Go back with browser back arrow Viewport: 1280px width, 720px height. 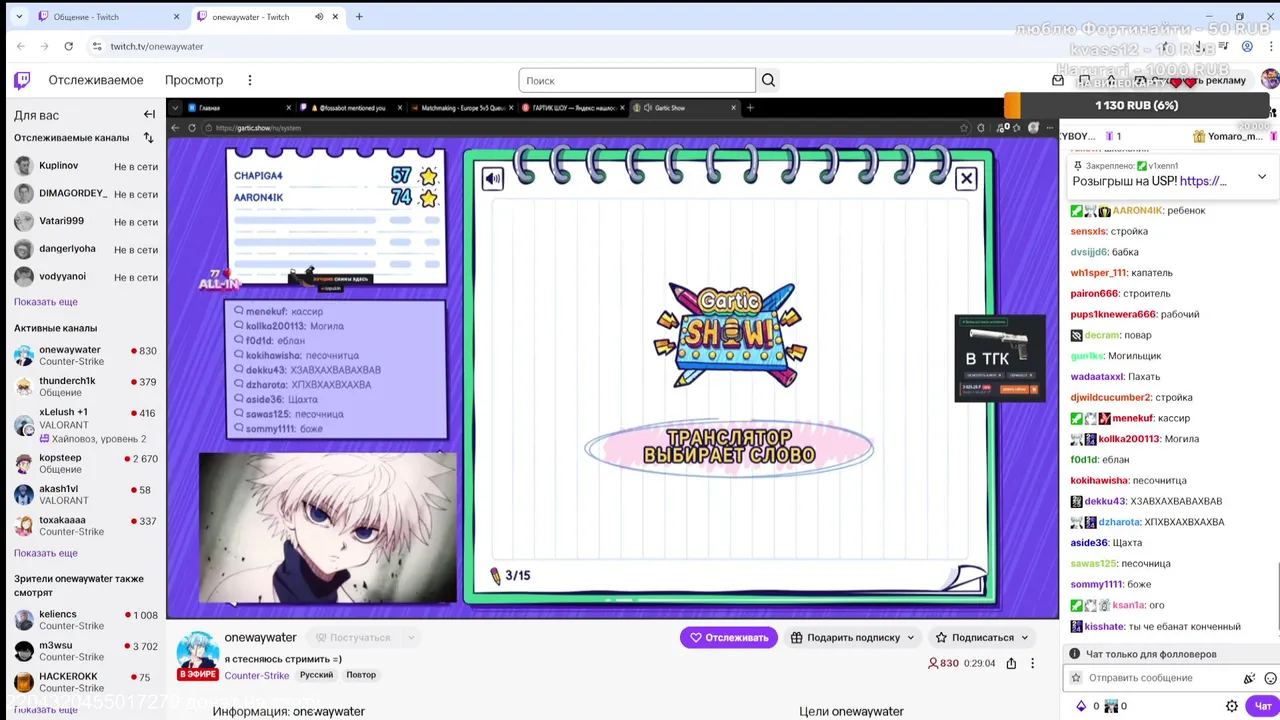[x=21, y=46]
